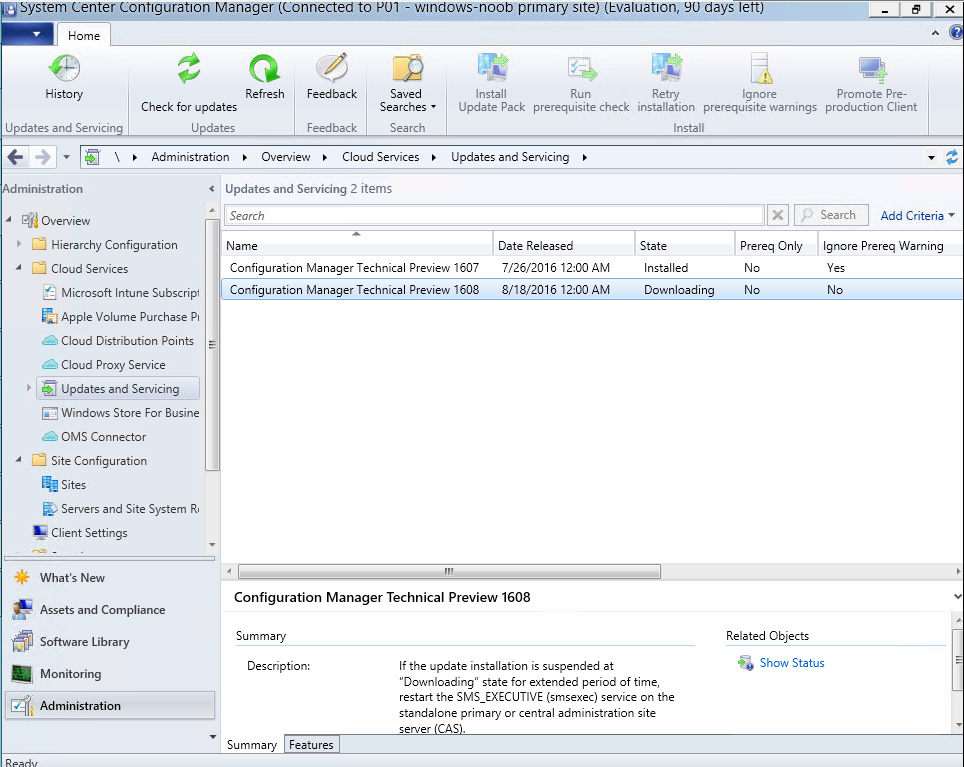Collapse the Overview tree node
The height and width of the screenshot is (767, 964).
coord(9,219)
